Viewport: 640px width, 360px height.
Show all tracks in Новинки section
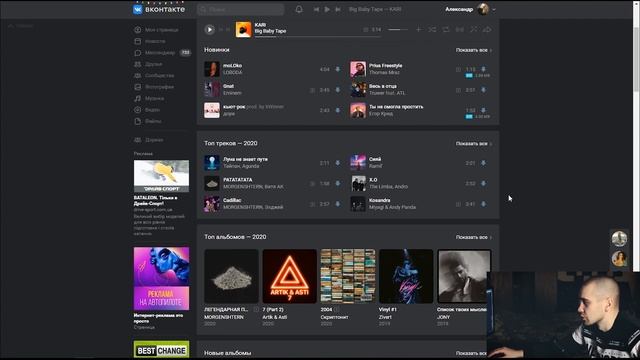tap(473, 50)
